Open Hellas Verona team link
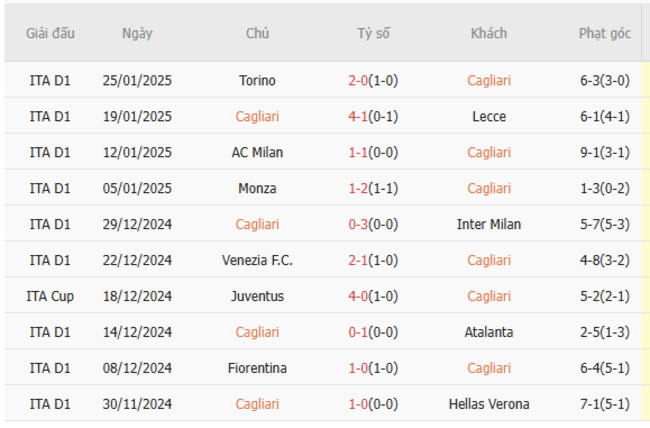Viewport: 650px width, 428px height. pos(489,404)
